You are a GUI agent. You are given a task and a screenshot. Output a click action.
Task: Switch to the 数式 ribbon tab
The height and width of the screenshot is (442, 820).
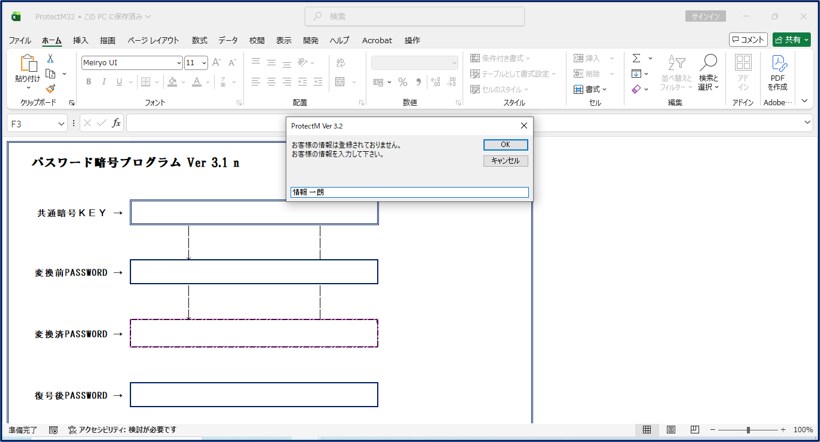199,40
